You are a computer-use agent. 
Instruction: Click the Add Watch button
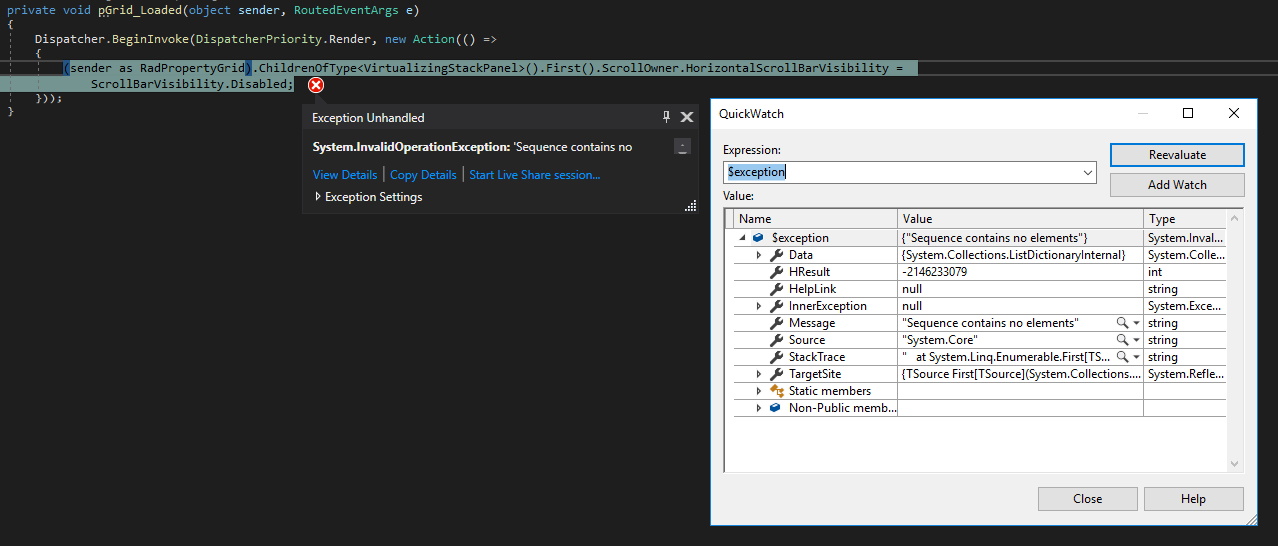coord(1177,185)
